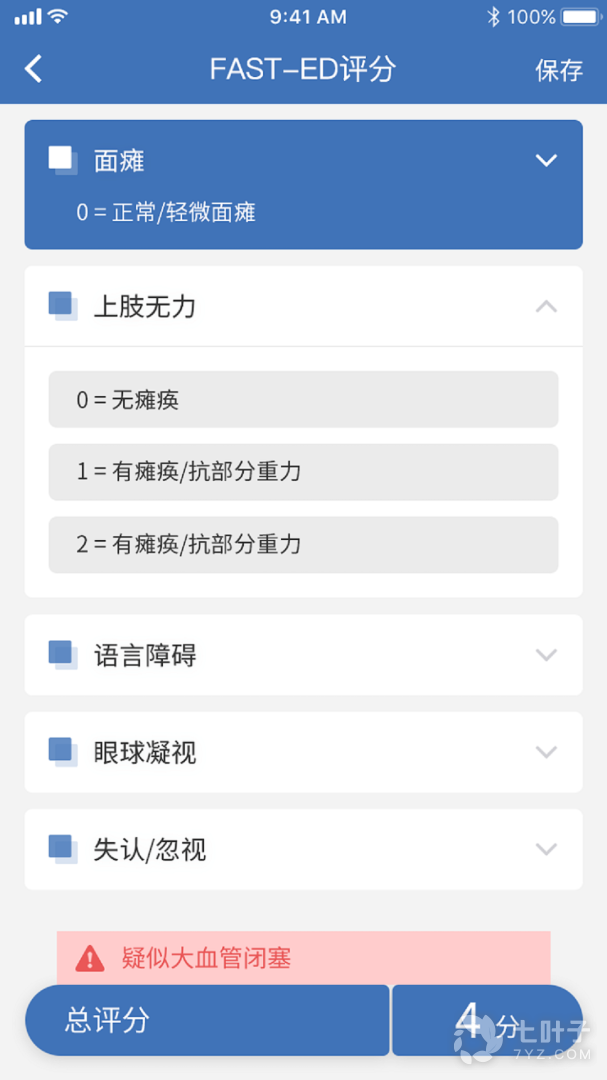The height and width of the screenshot is (1080, 607).
Task: Click the 眼球凝视 section square icon
Action: [x=62, y=752]
